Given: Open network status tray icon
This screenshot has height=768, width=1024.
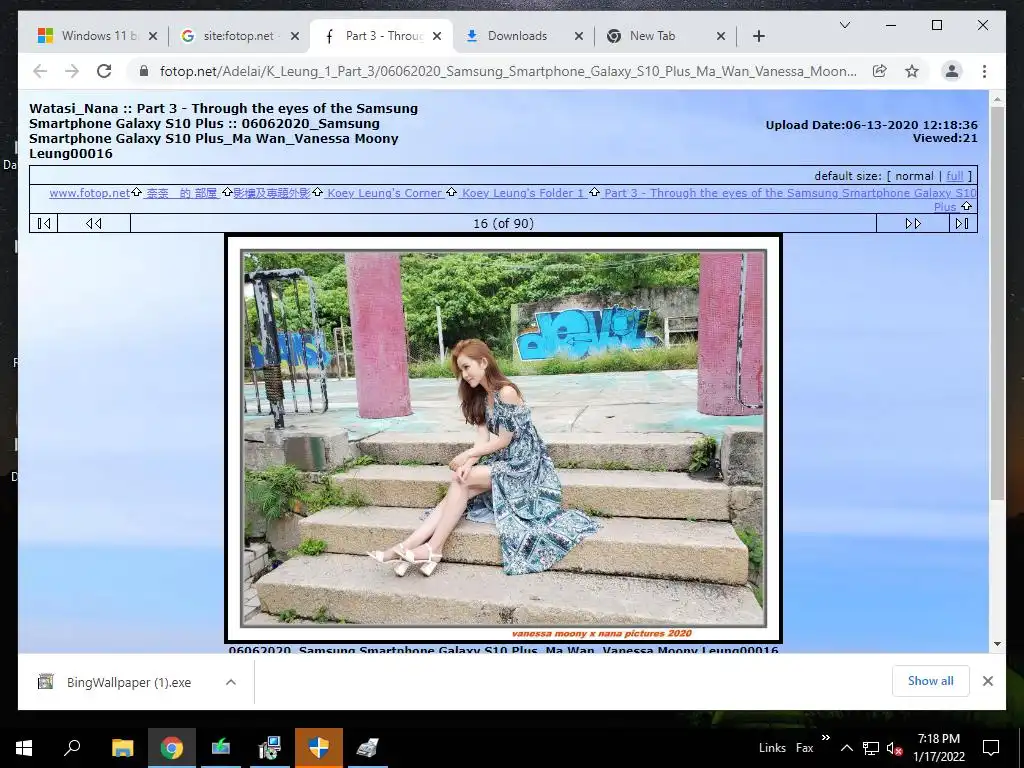Looking at the screenshot, I should coord(871,748).
